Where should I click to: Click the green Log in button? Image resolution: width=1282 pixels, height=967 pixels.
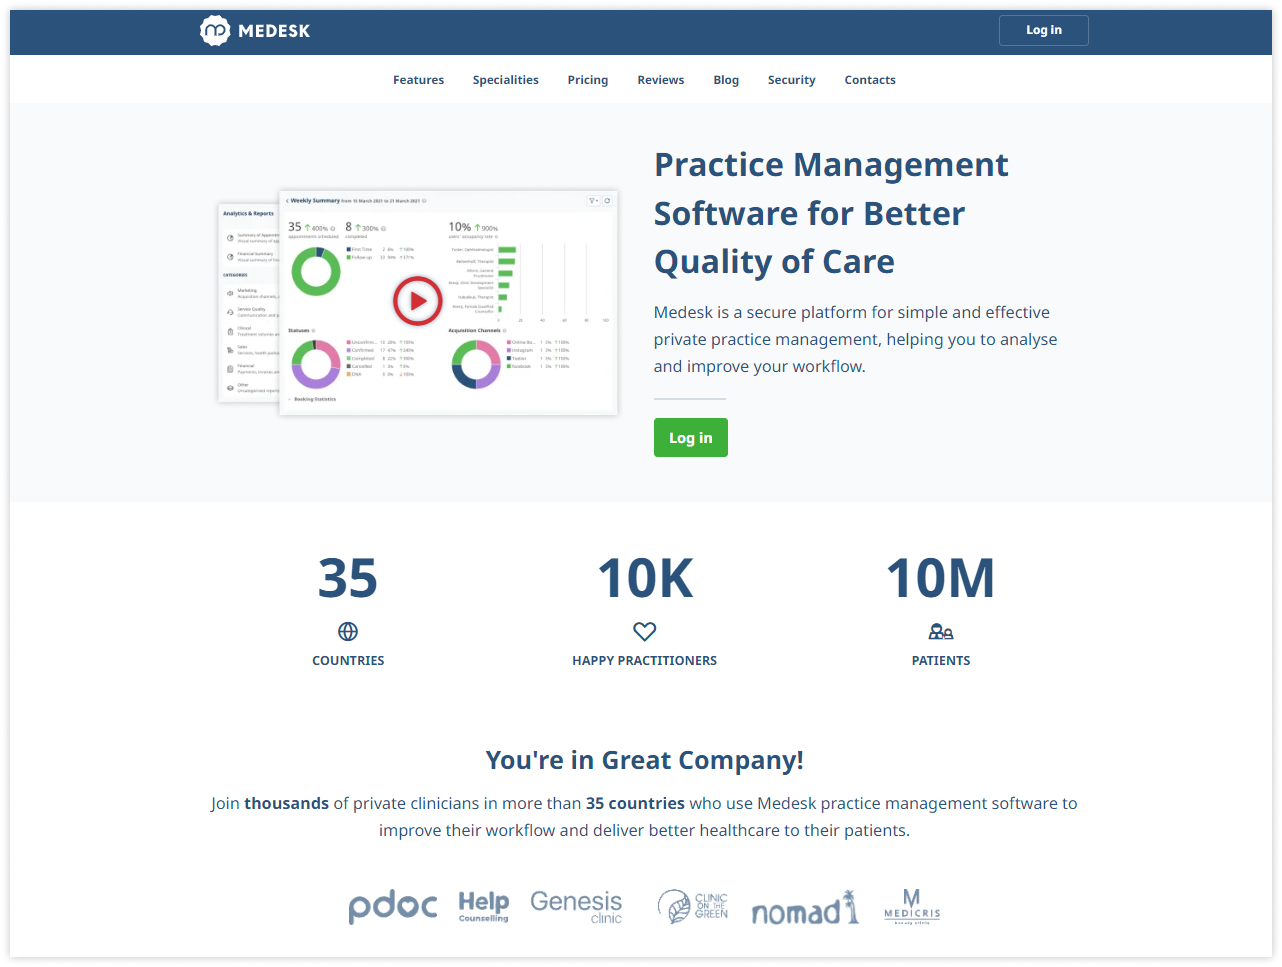pyautogui.click(x=690, y=437)
